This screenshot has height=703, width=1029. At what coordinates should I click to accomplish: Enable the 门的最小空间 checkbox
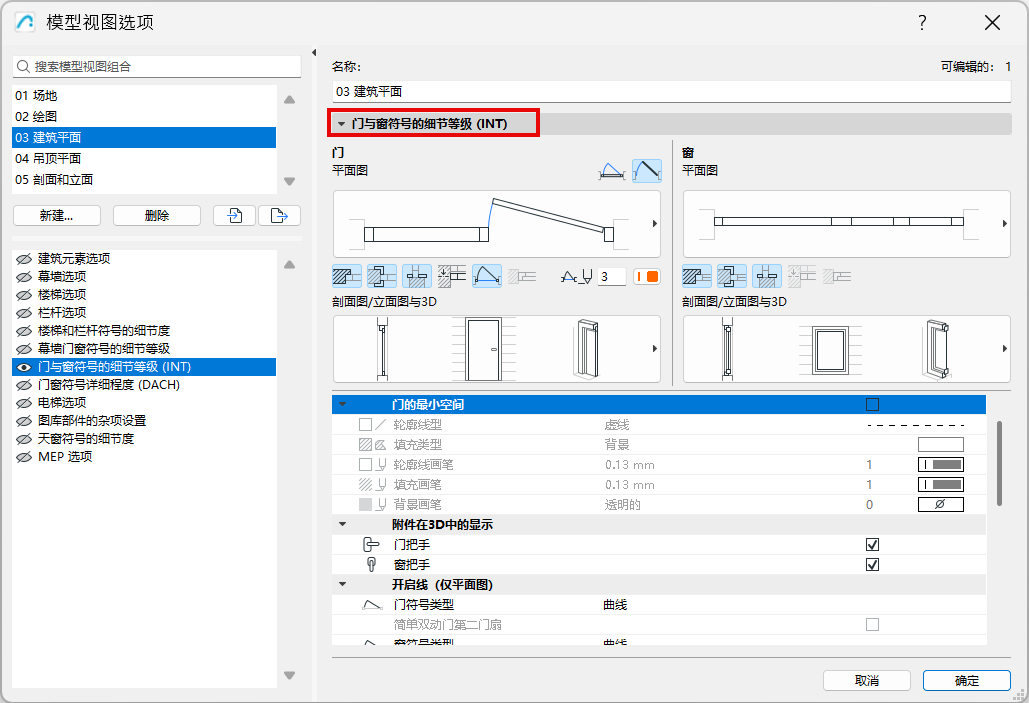click(x=872, y=404)
